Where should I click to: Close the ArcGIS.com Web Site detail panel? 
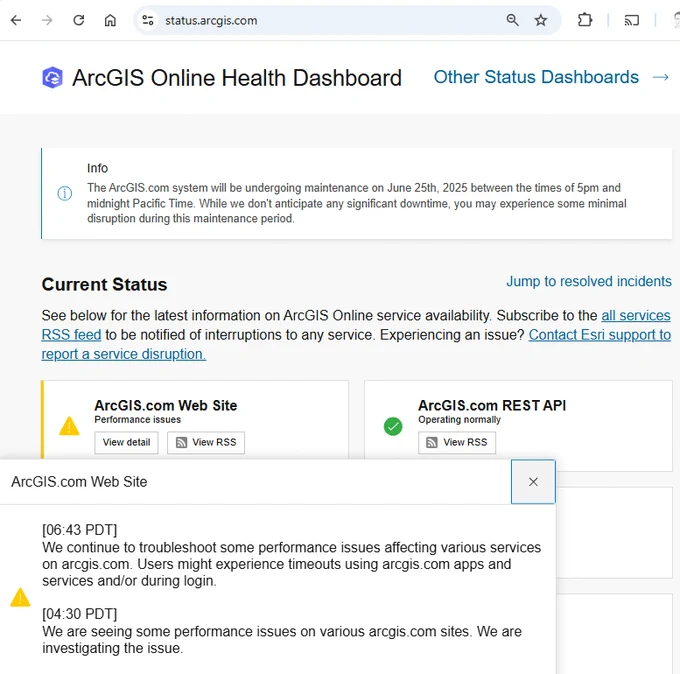tap(533, 482)
